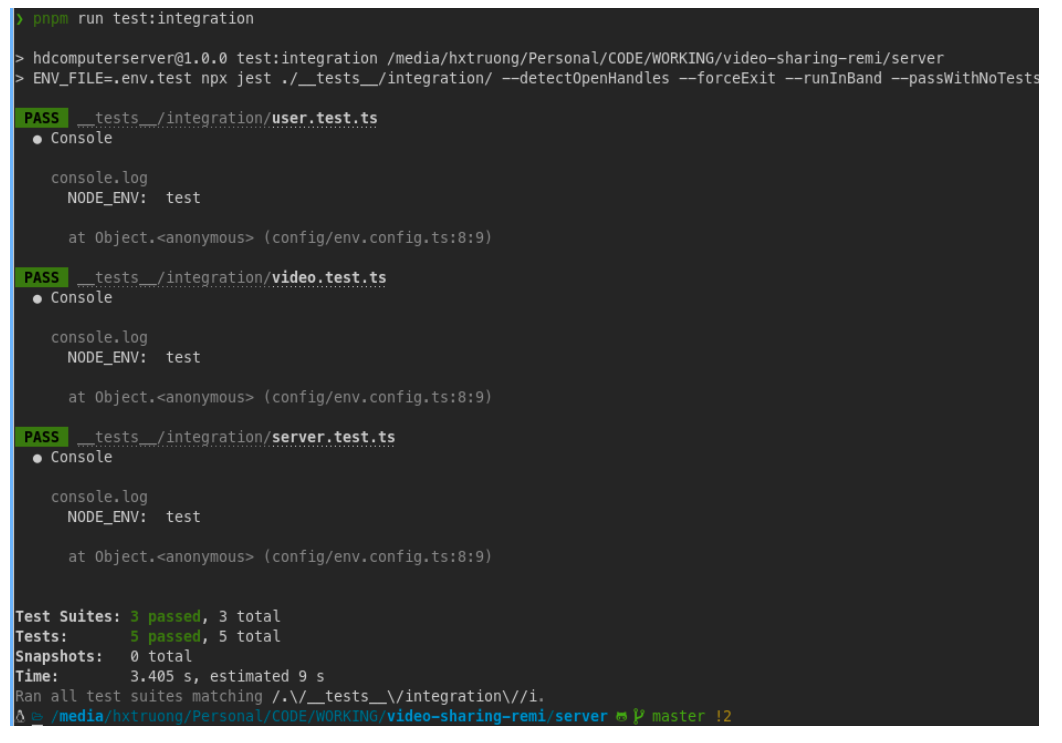Screen dimensions: 1062x743
Task: Click the server.test.ts file path
Action: click(236, 438)
